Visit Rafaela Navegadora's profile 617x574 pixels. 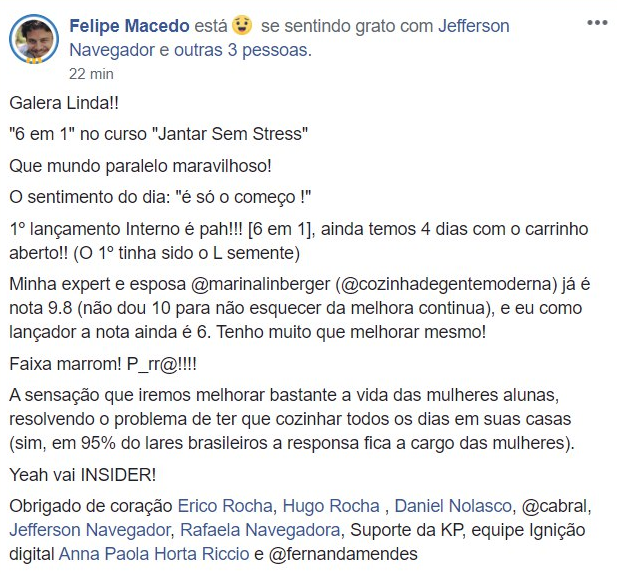click(x=260, y=530)
